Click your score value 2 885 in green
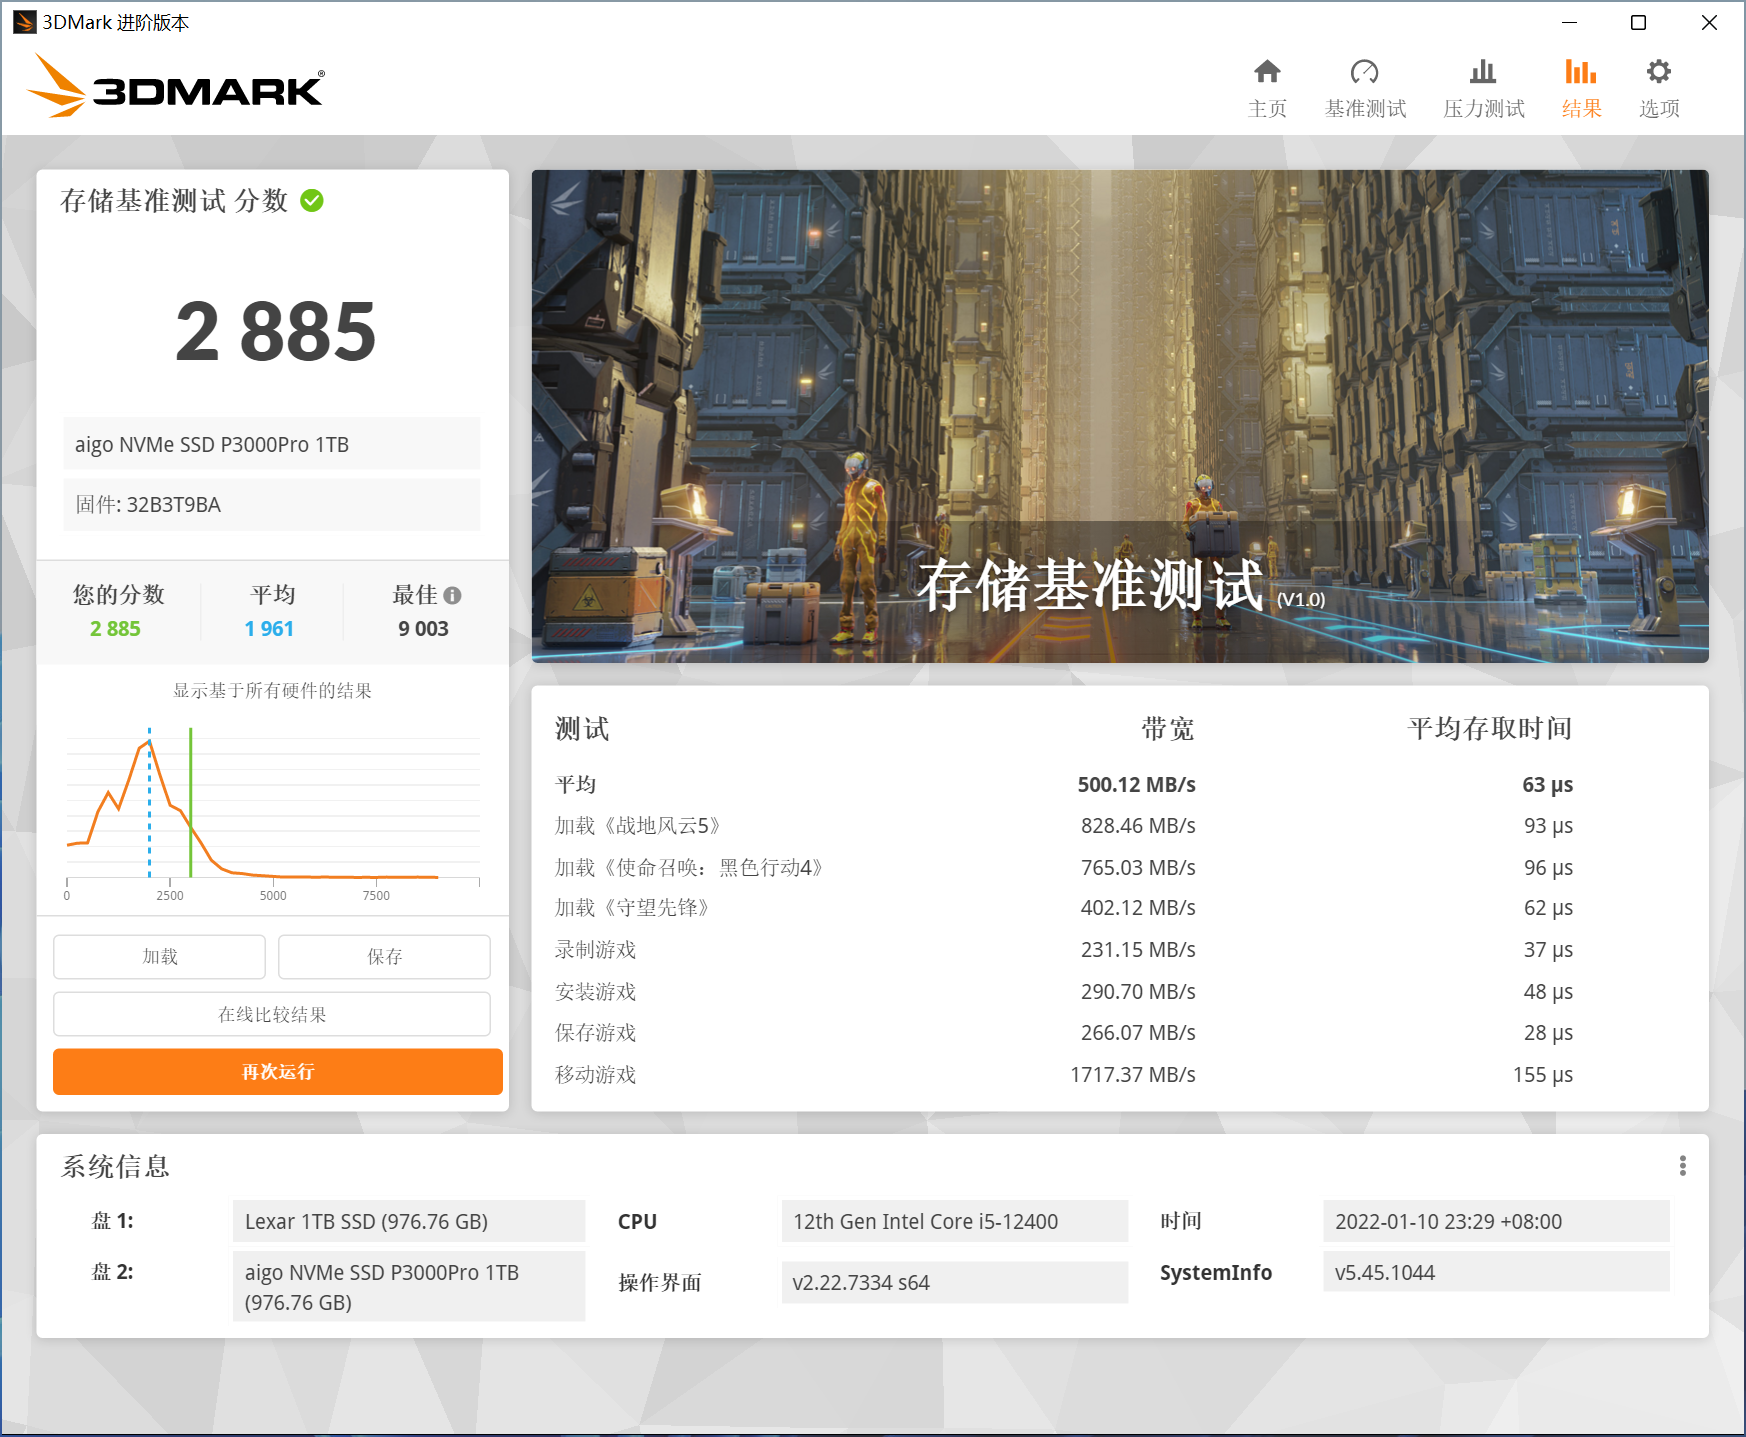This screenshot has height=1437, width=1746. point(115,629)
